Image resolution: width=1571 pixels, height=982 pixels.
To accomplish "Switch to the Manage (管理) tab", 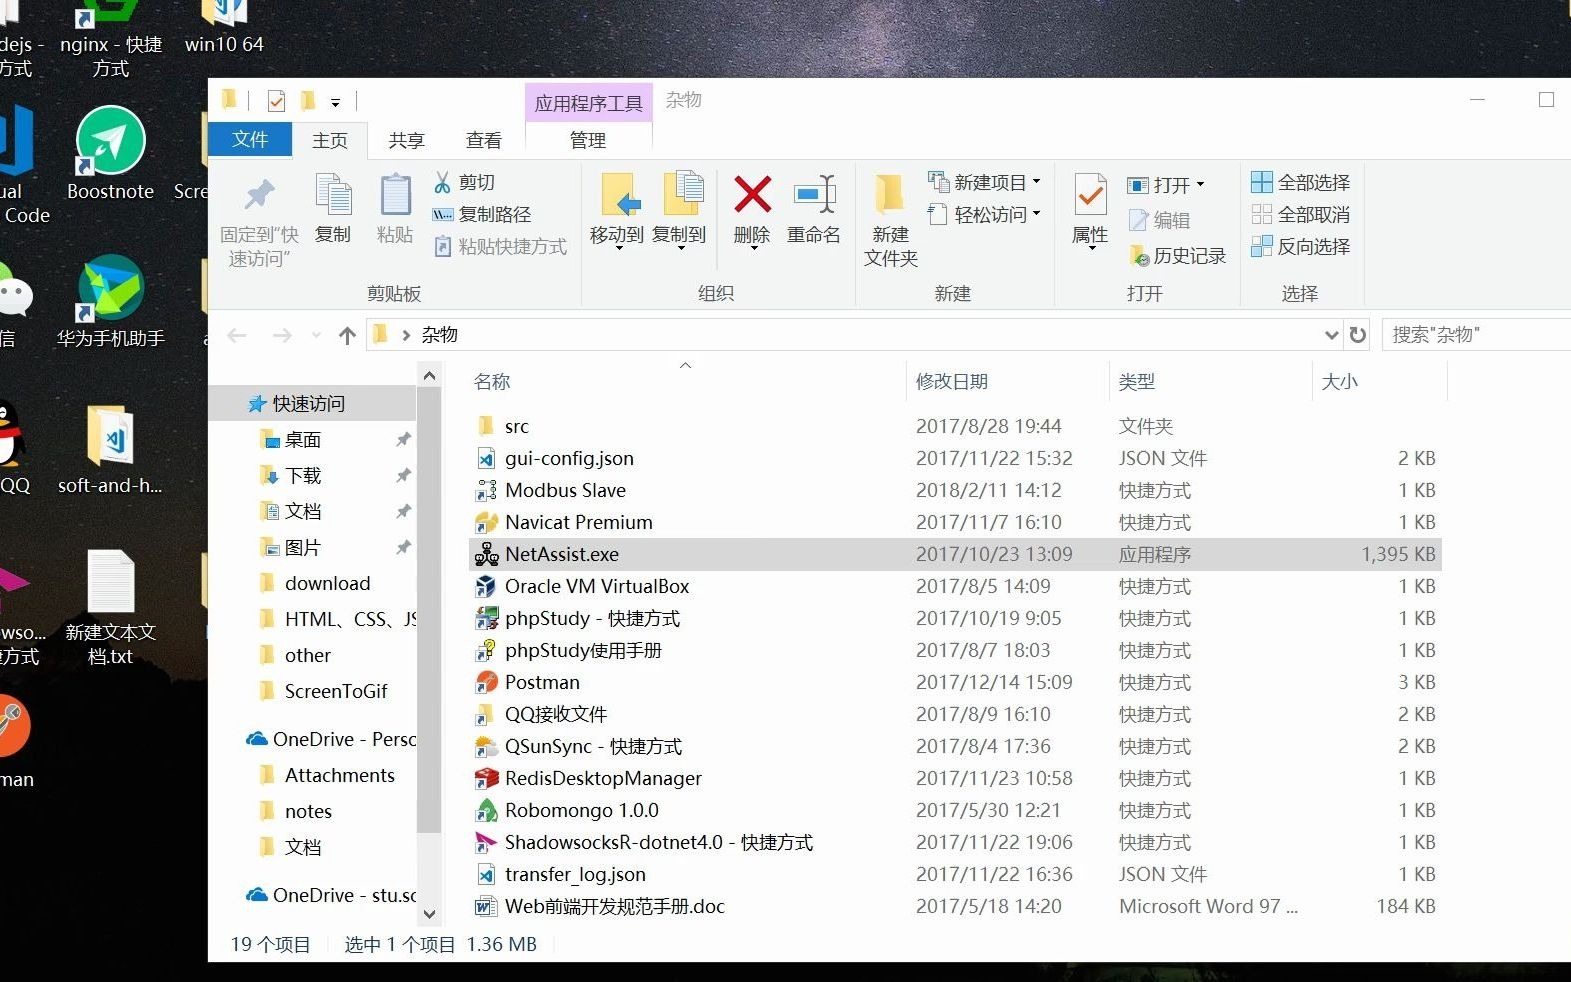I will click(588, 140).
